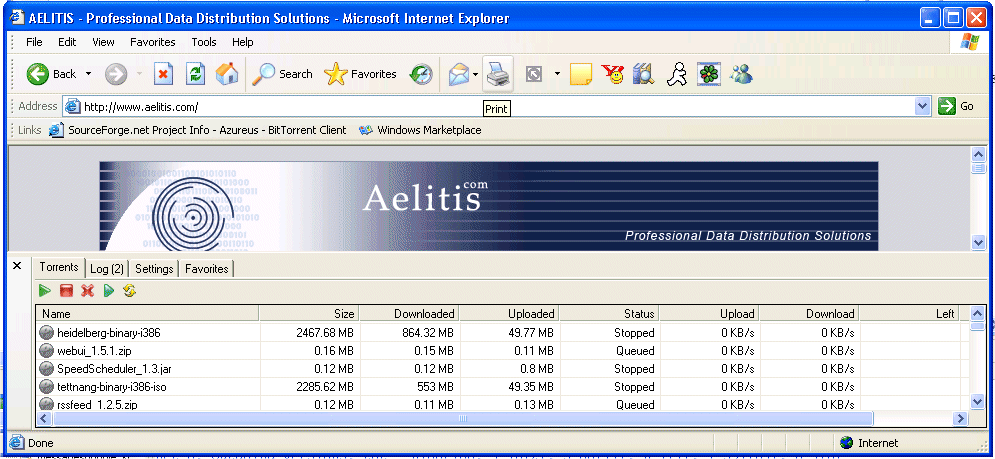The height and width of the screenshot is (459, 995).
Task: Open the File menu
Action: click(34, 43)
